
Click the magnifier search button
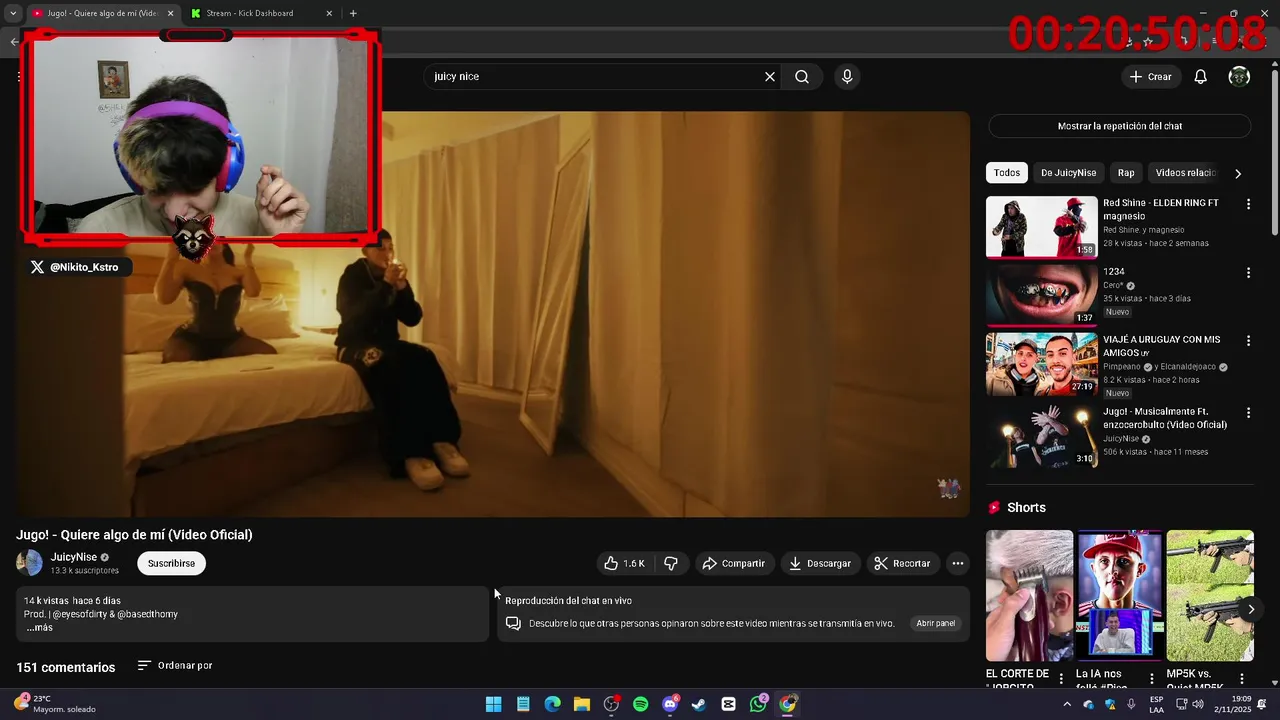coord(802,77)
